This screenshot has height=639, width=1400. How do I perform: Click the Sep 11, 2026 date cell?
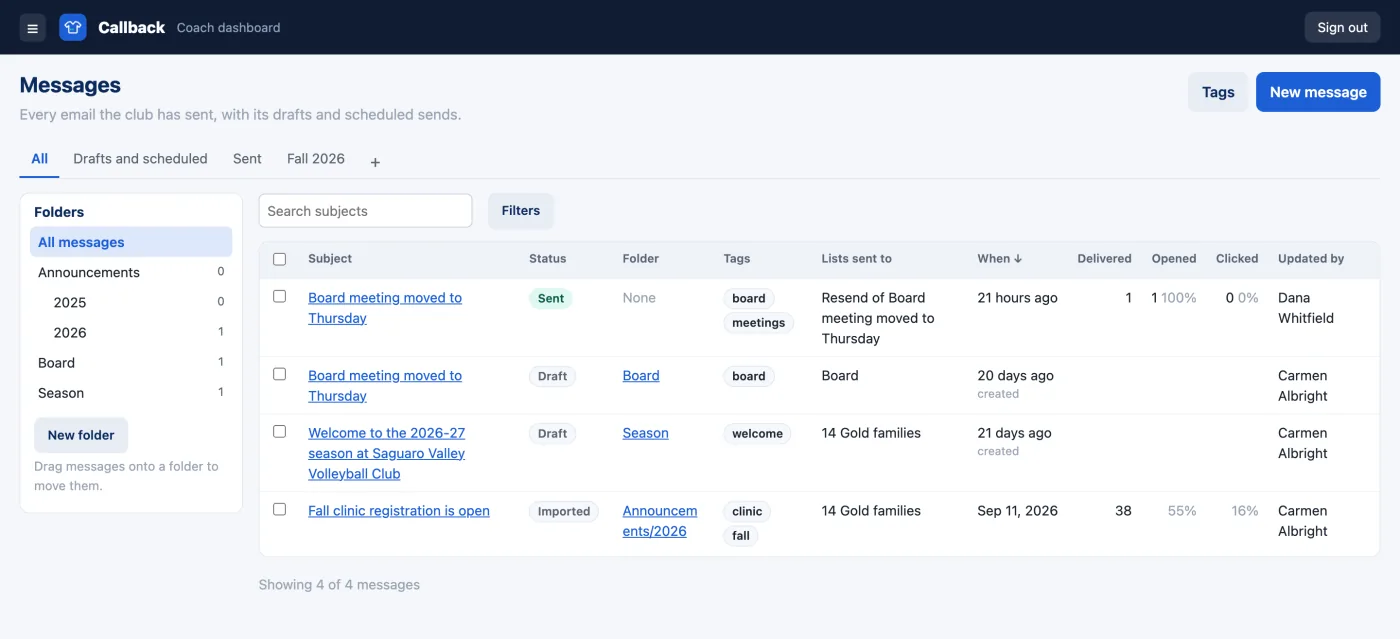coord(1017,511)
